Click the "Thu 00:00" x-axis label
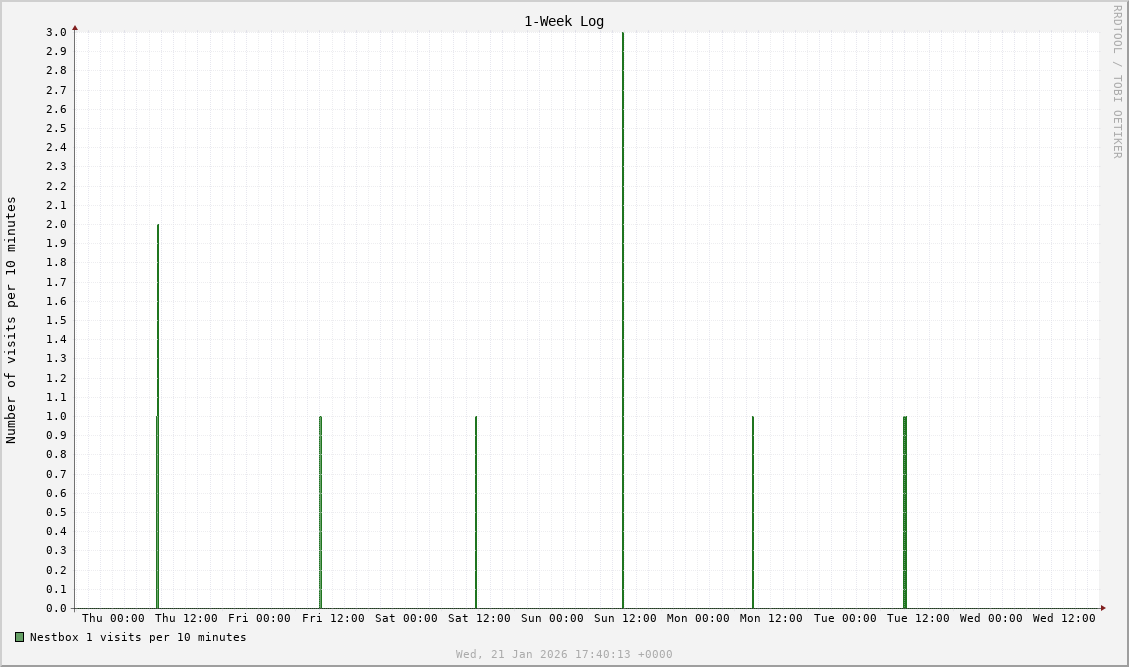The image size is (1129, 667). 113,618
